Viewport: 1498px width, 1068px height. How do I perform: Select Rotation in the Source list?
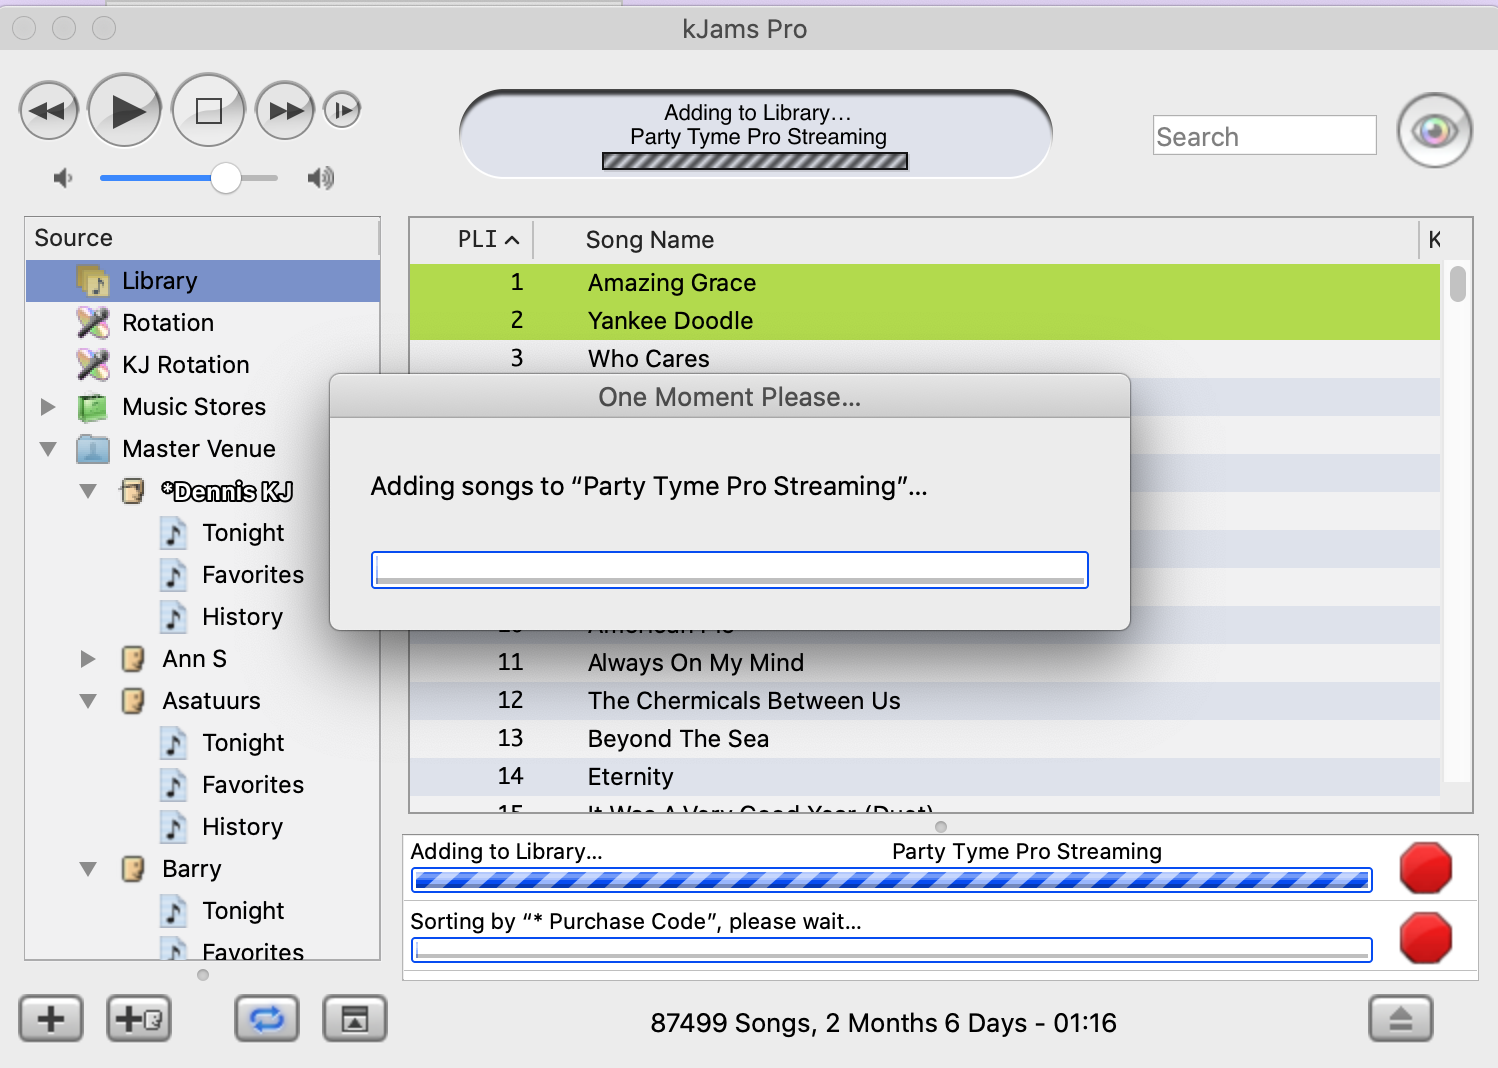[167, 323]
